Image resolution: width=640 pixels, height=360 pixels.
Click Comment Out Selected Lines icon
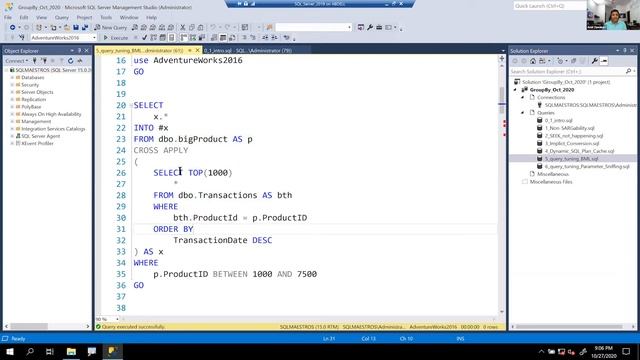point(244,38)
